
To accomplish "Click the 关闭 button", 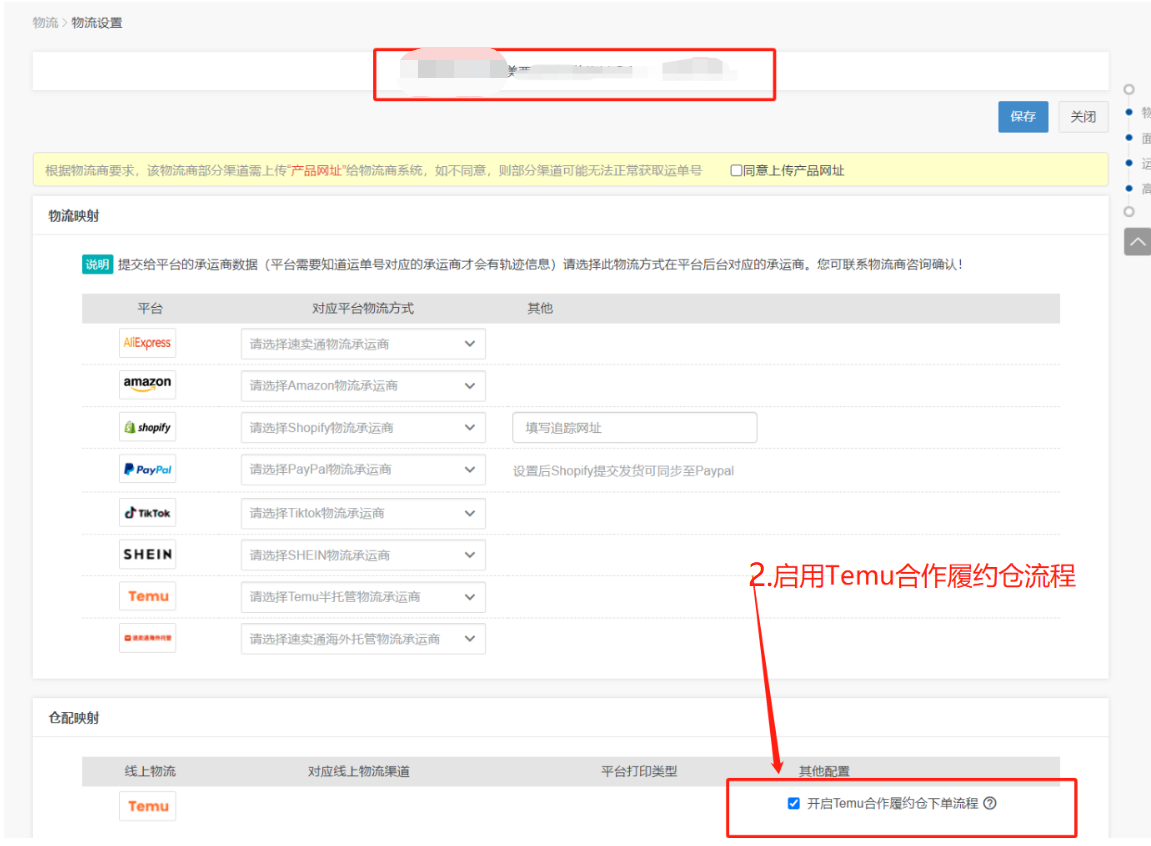I will (x=1083, y=117).
